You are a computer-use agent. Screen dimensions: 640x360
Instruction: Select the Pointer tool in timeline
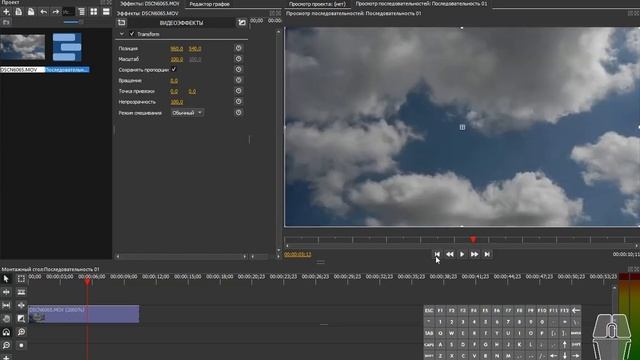pyautogui.click(x=6, y=279)
